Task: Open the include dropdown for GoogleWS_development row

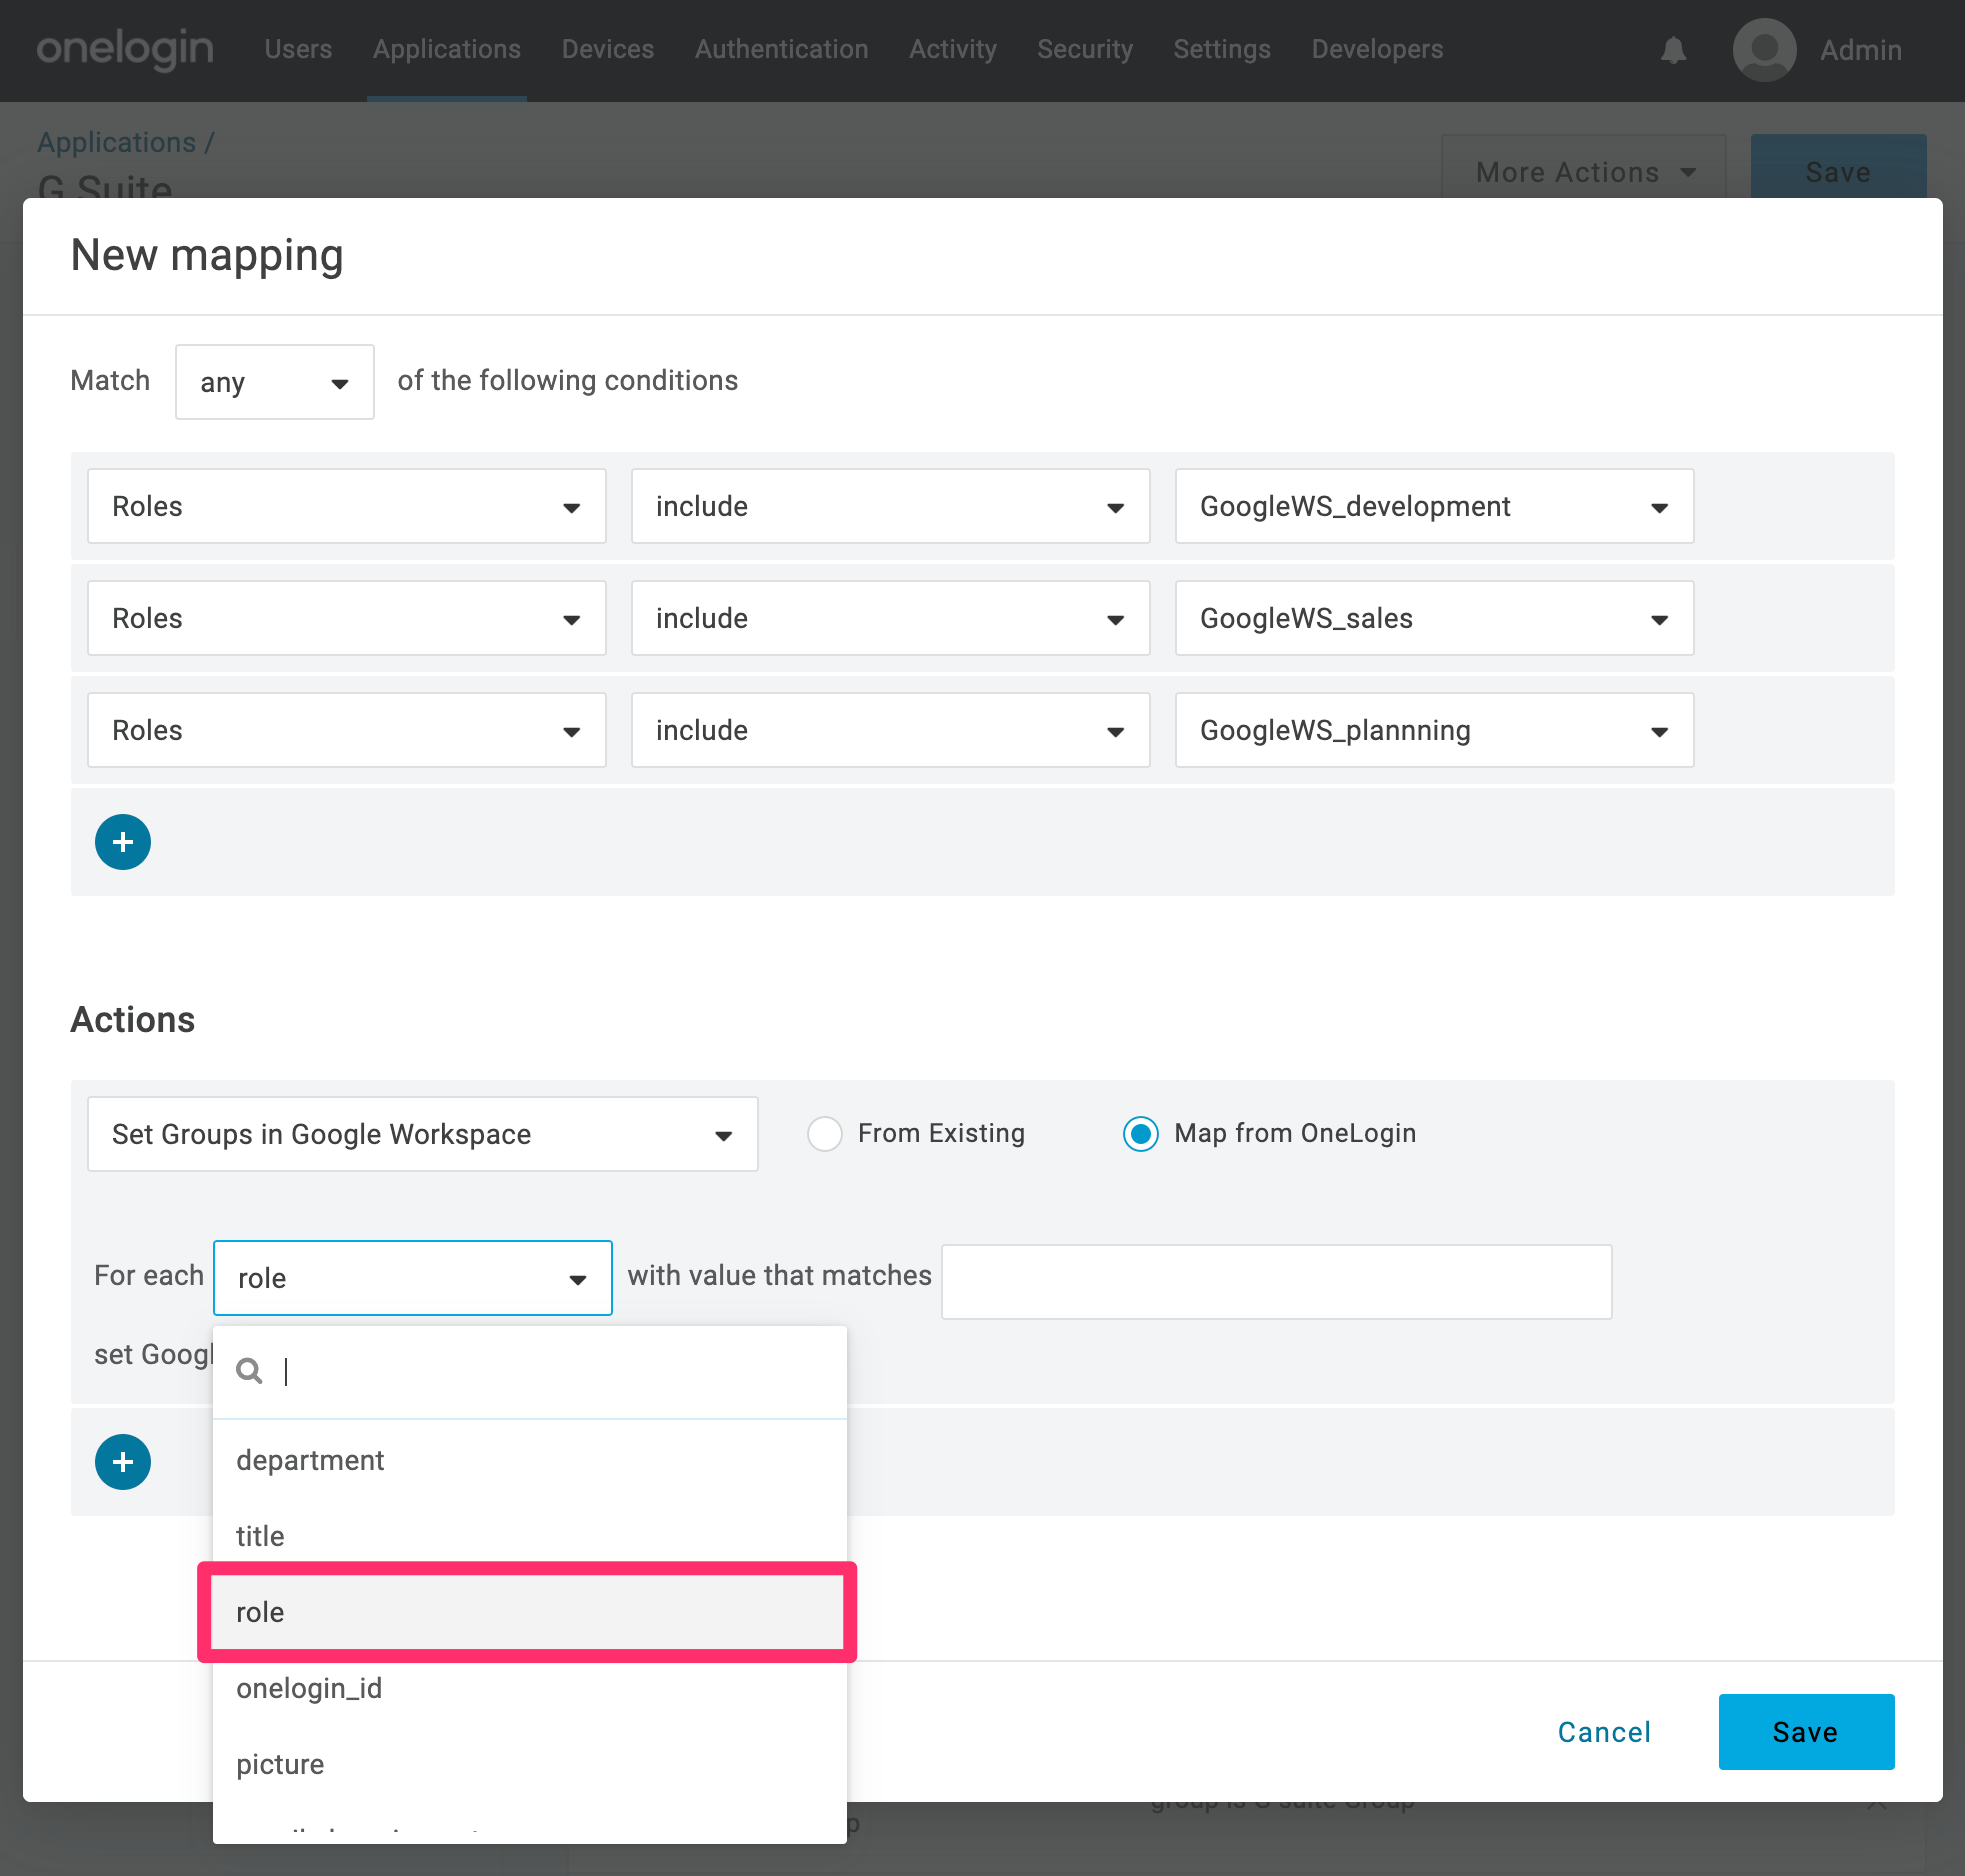Action: point(891,506)
